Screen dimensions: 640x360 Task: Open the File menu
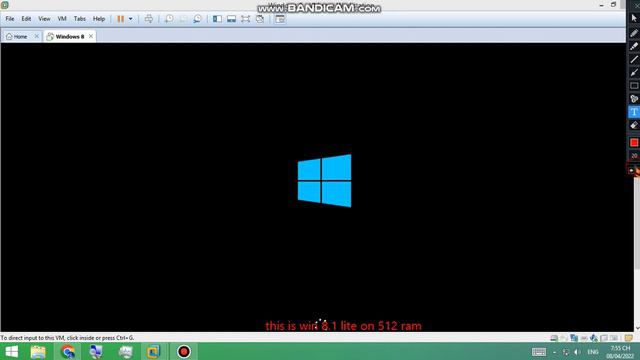click(10, 19)
